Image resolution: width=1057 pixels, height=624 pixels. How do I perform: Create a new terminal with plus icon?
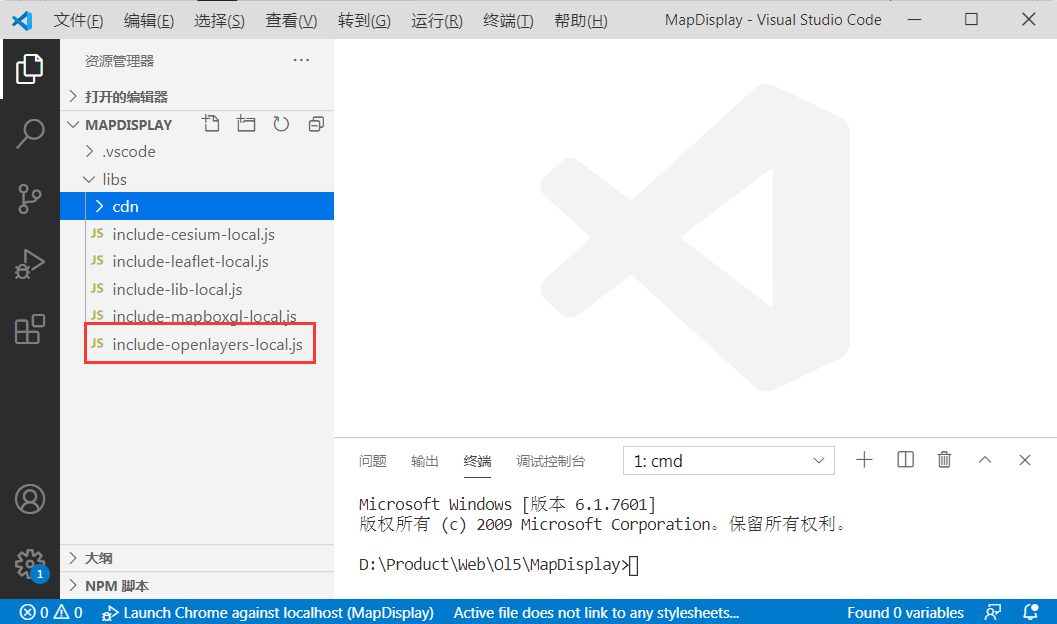coord(864,460)
